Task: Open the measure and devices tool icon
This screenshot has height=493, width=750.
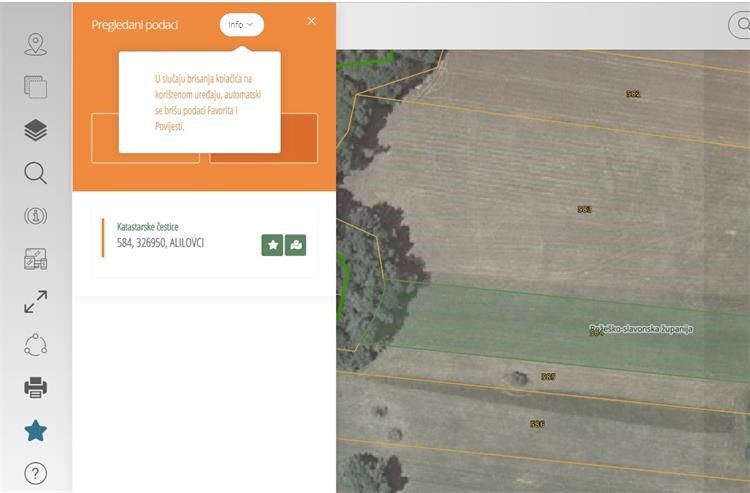Action: point(36,259)
